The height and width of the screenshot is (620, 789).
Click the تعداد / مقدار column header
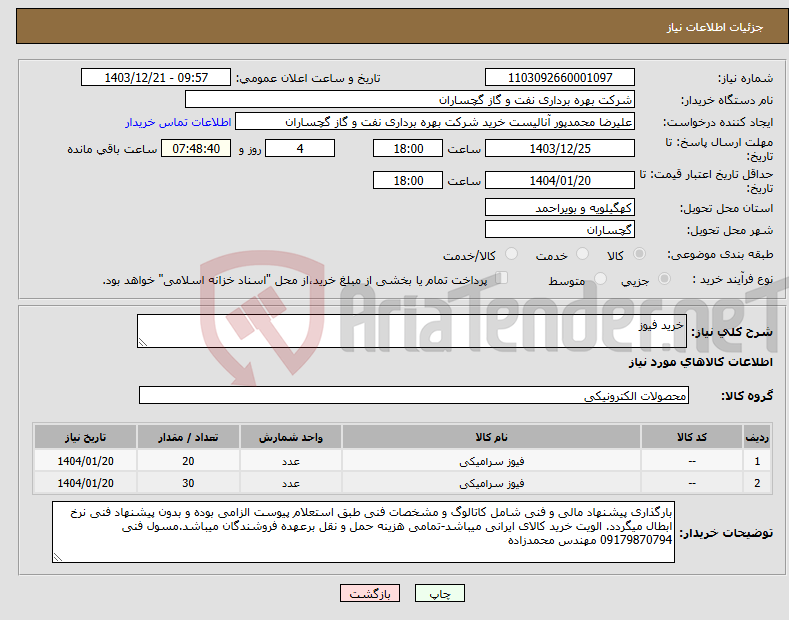[x=188, y=437]
